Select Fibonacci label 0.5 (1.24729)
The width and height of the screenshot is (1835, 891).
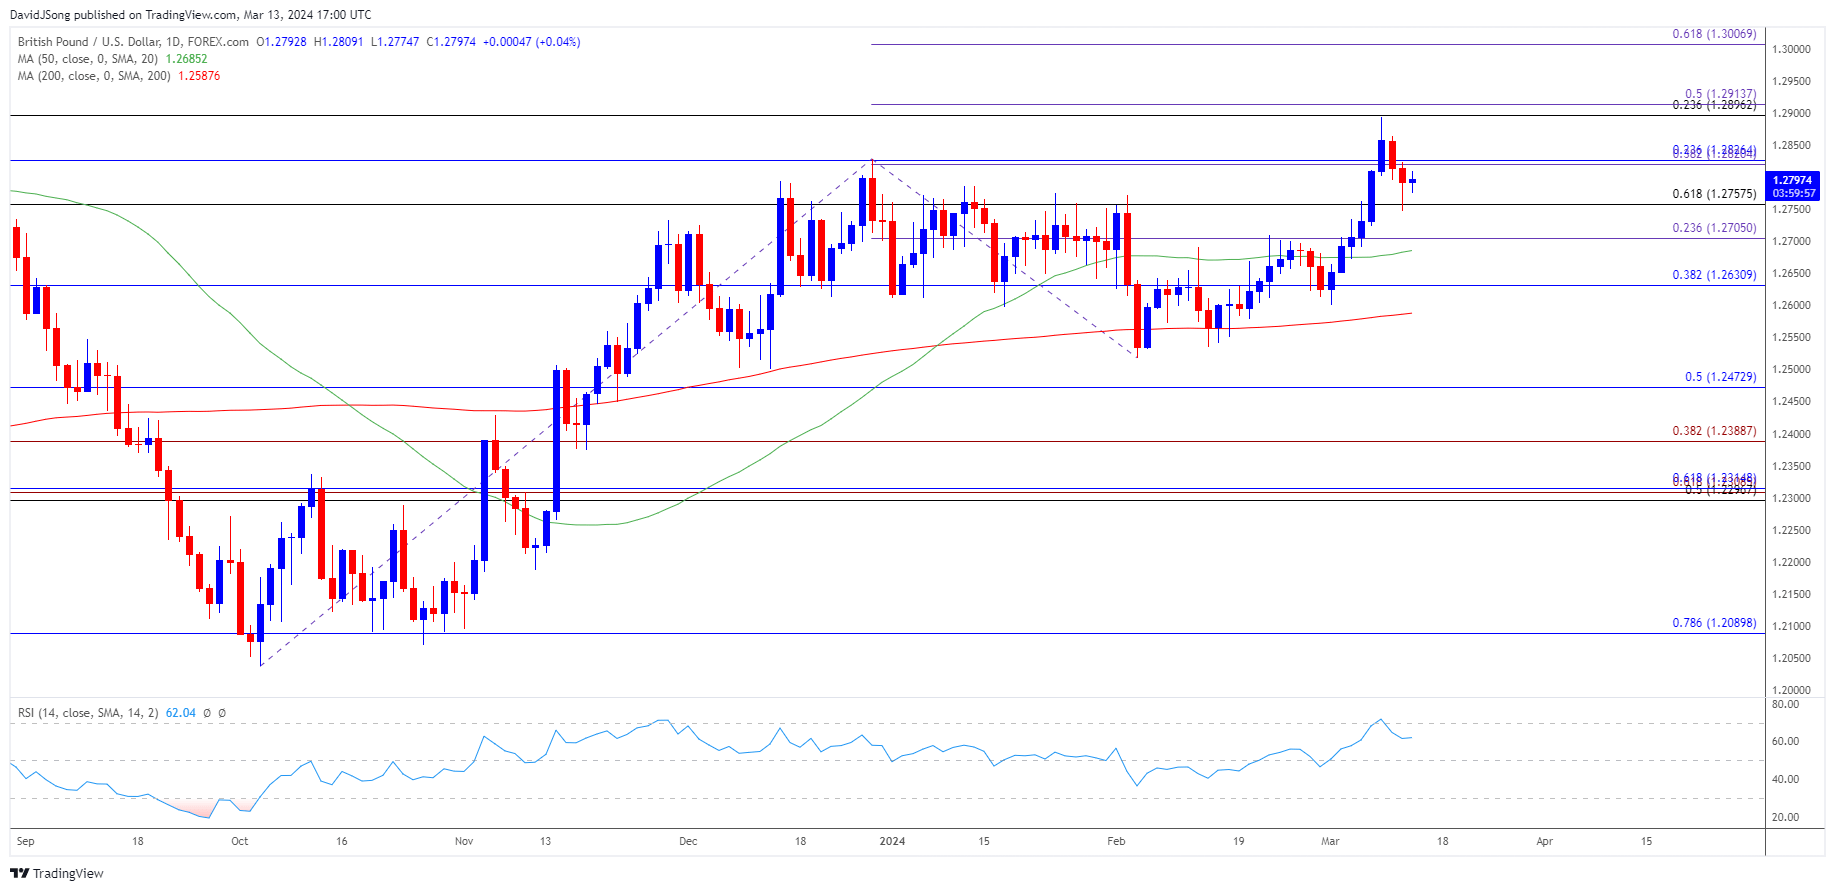click(x=1720, y=377)
